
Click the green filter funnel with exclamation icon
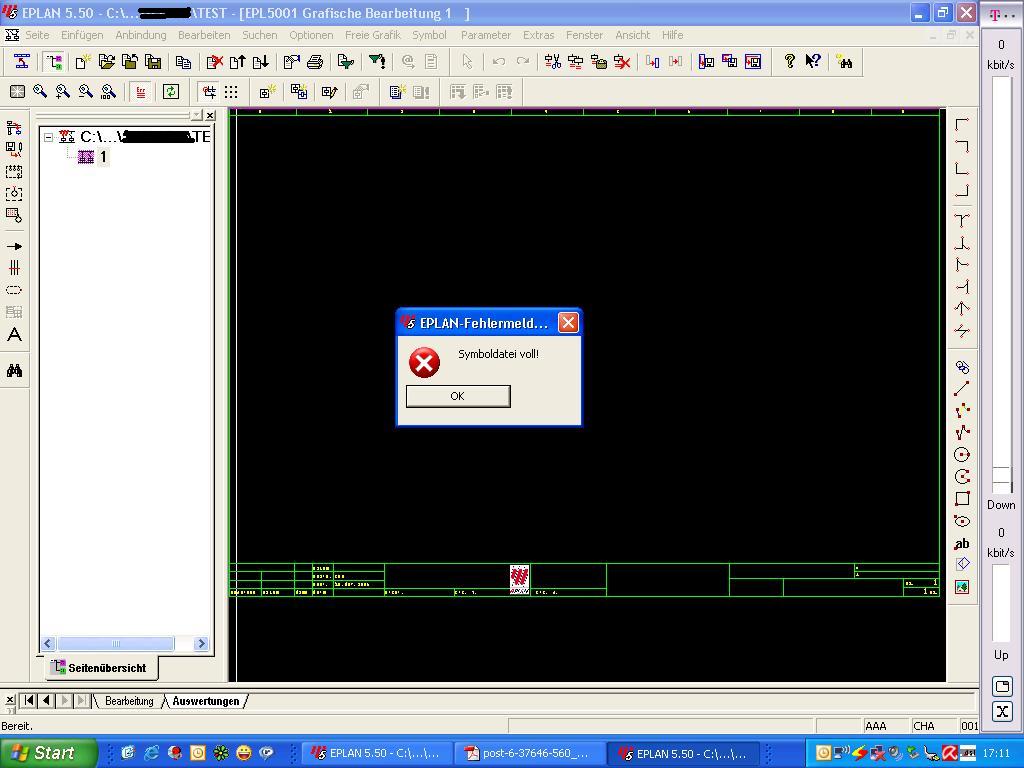click(x=377, y=62)
